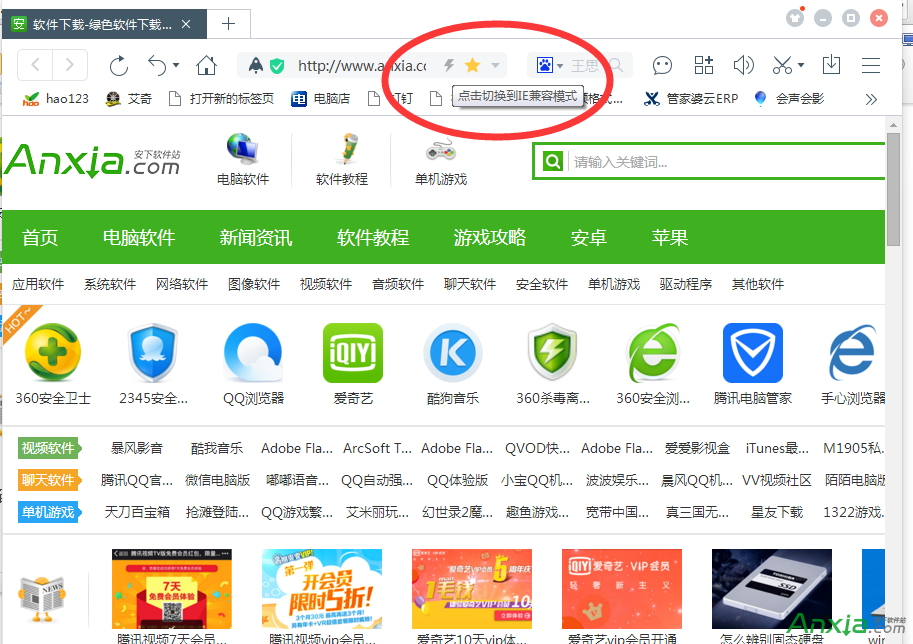Screen dimensions: 913x644
Task: Open the 图像软件 subcategory
Action: click(254, 284)
